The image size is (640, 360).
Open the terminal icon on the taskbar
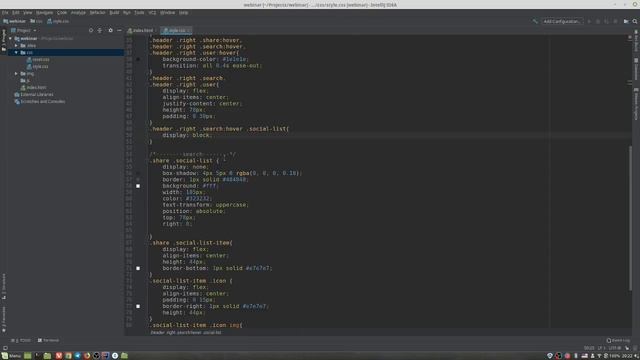coord(38,356)
